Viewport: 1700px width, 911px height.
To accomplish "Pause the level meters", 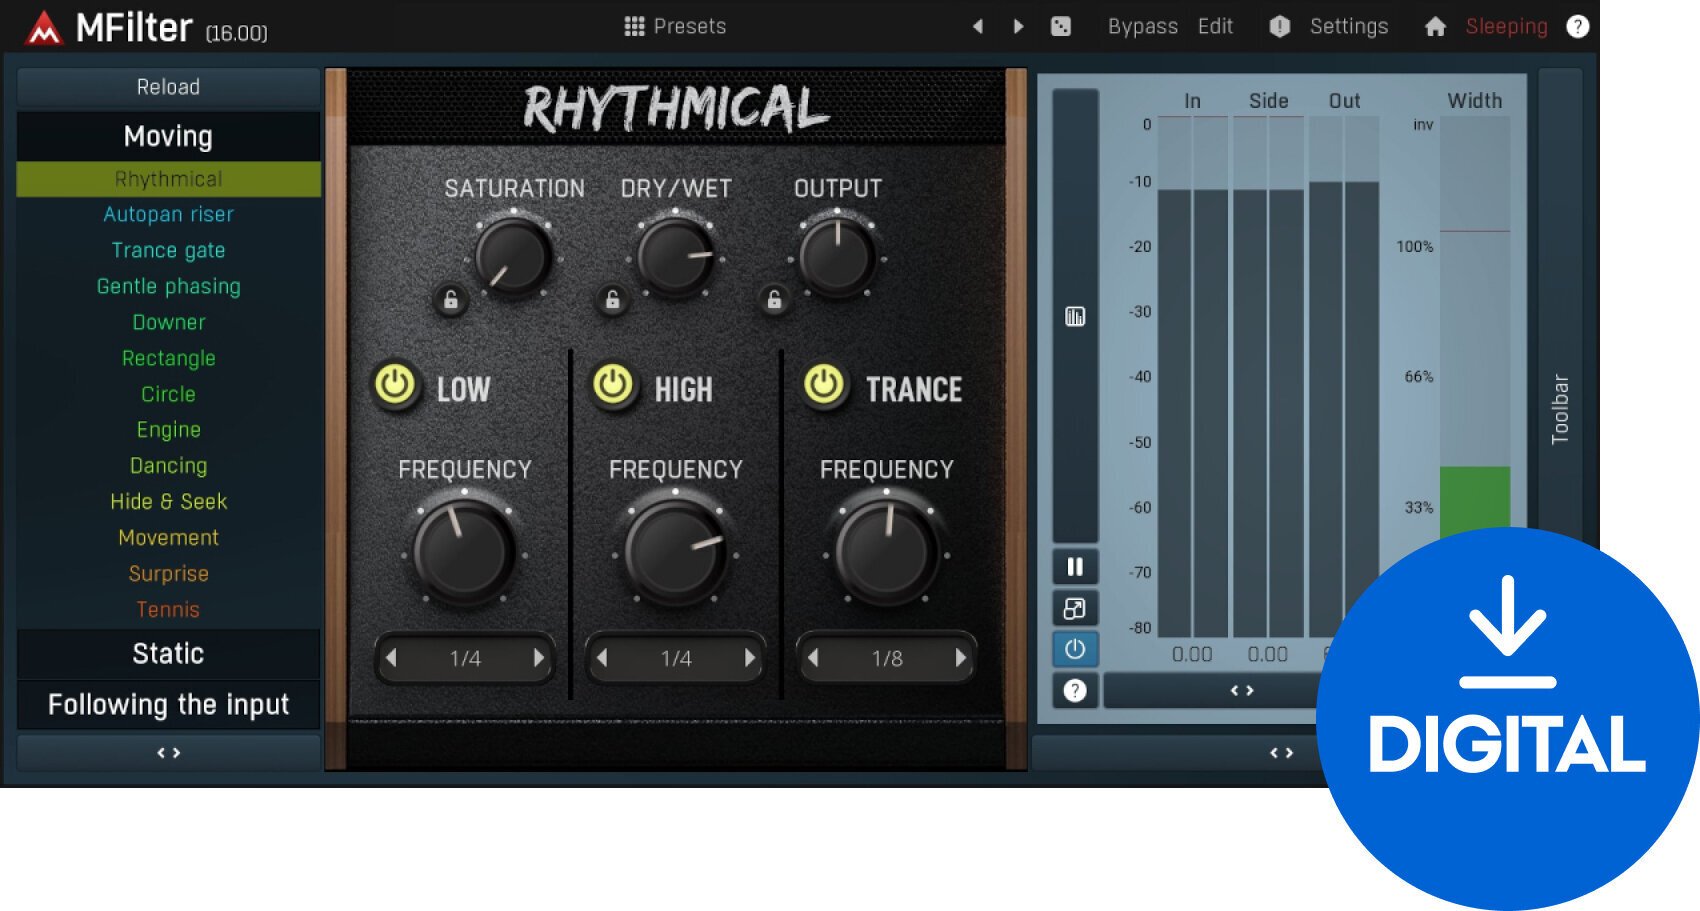I will point(1074,566).
